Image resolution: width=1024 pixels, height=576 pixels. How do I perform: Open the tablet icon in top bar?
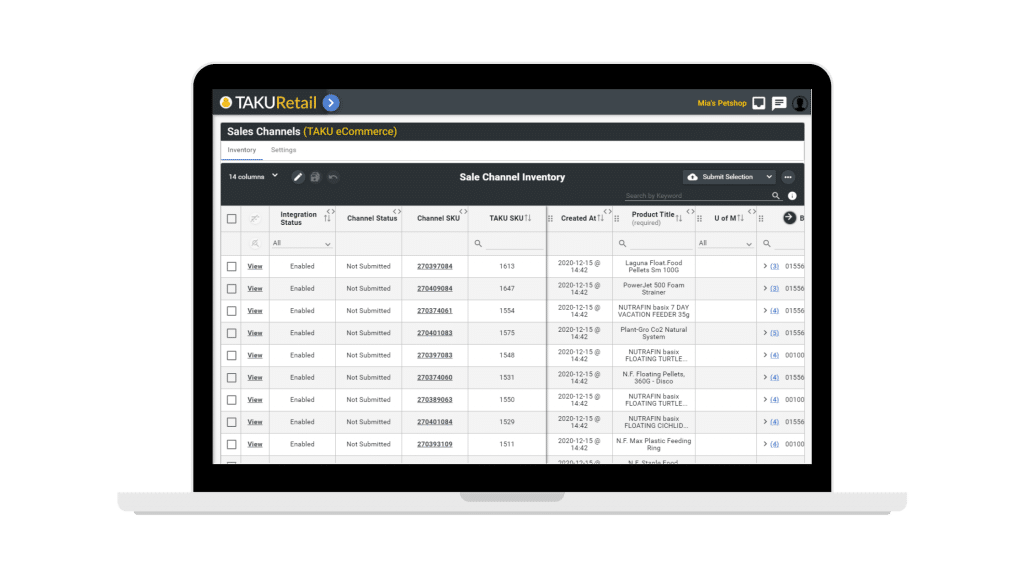(758, 103)
